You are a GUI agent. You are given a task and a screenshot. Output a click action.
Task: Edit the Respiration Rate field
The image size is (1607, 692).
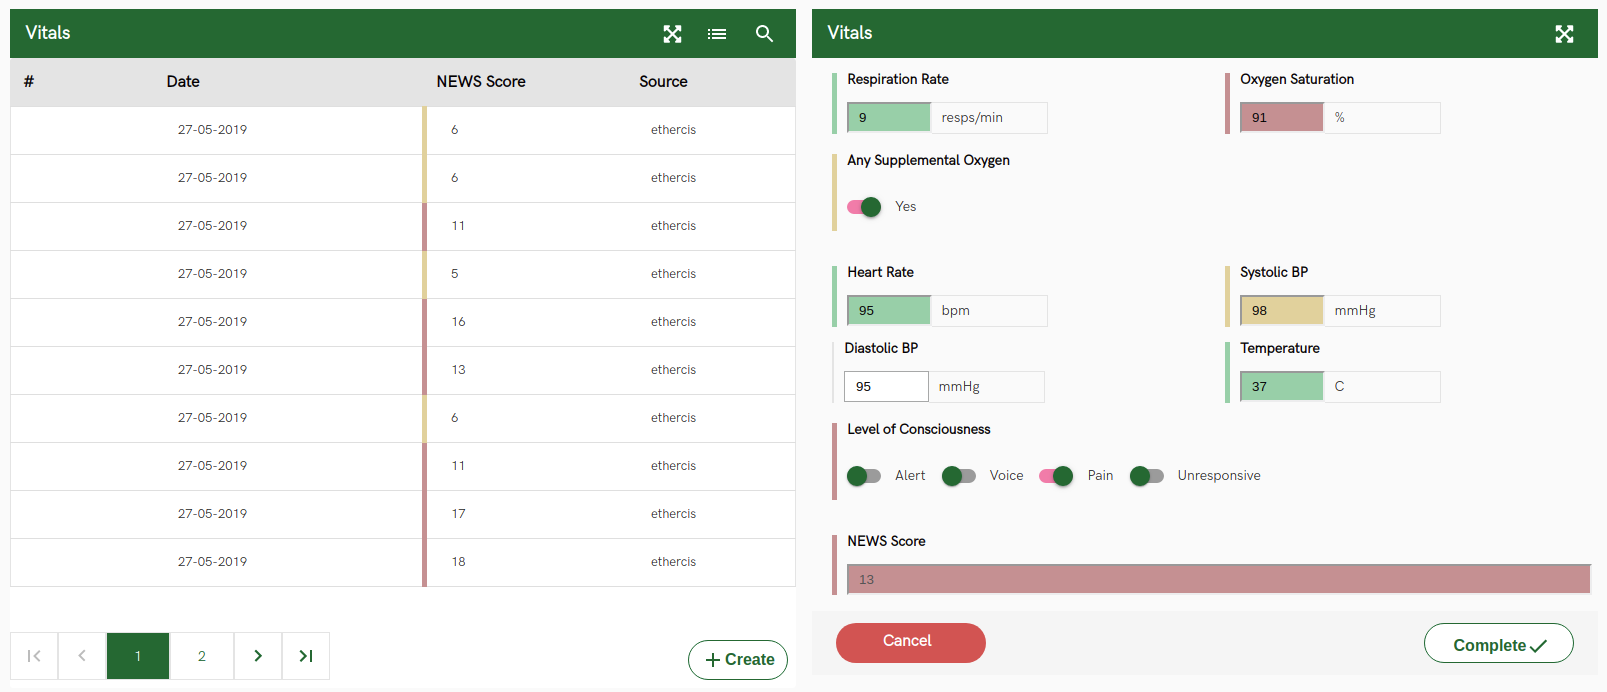tap(889, 118)
